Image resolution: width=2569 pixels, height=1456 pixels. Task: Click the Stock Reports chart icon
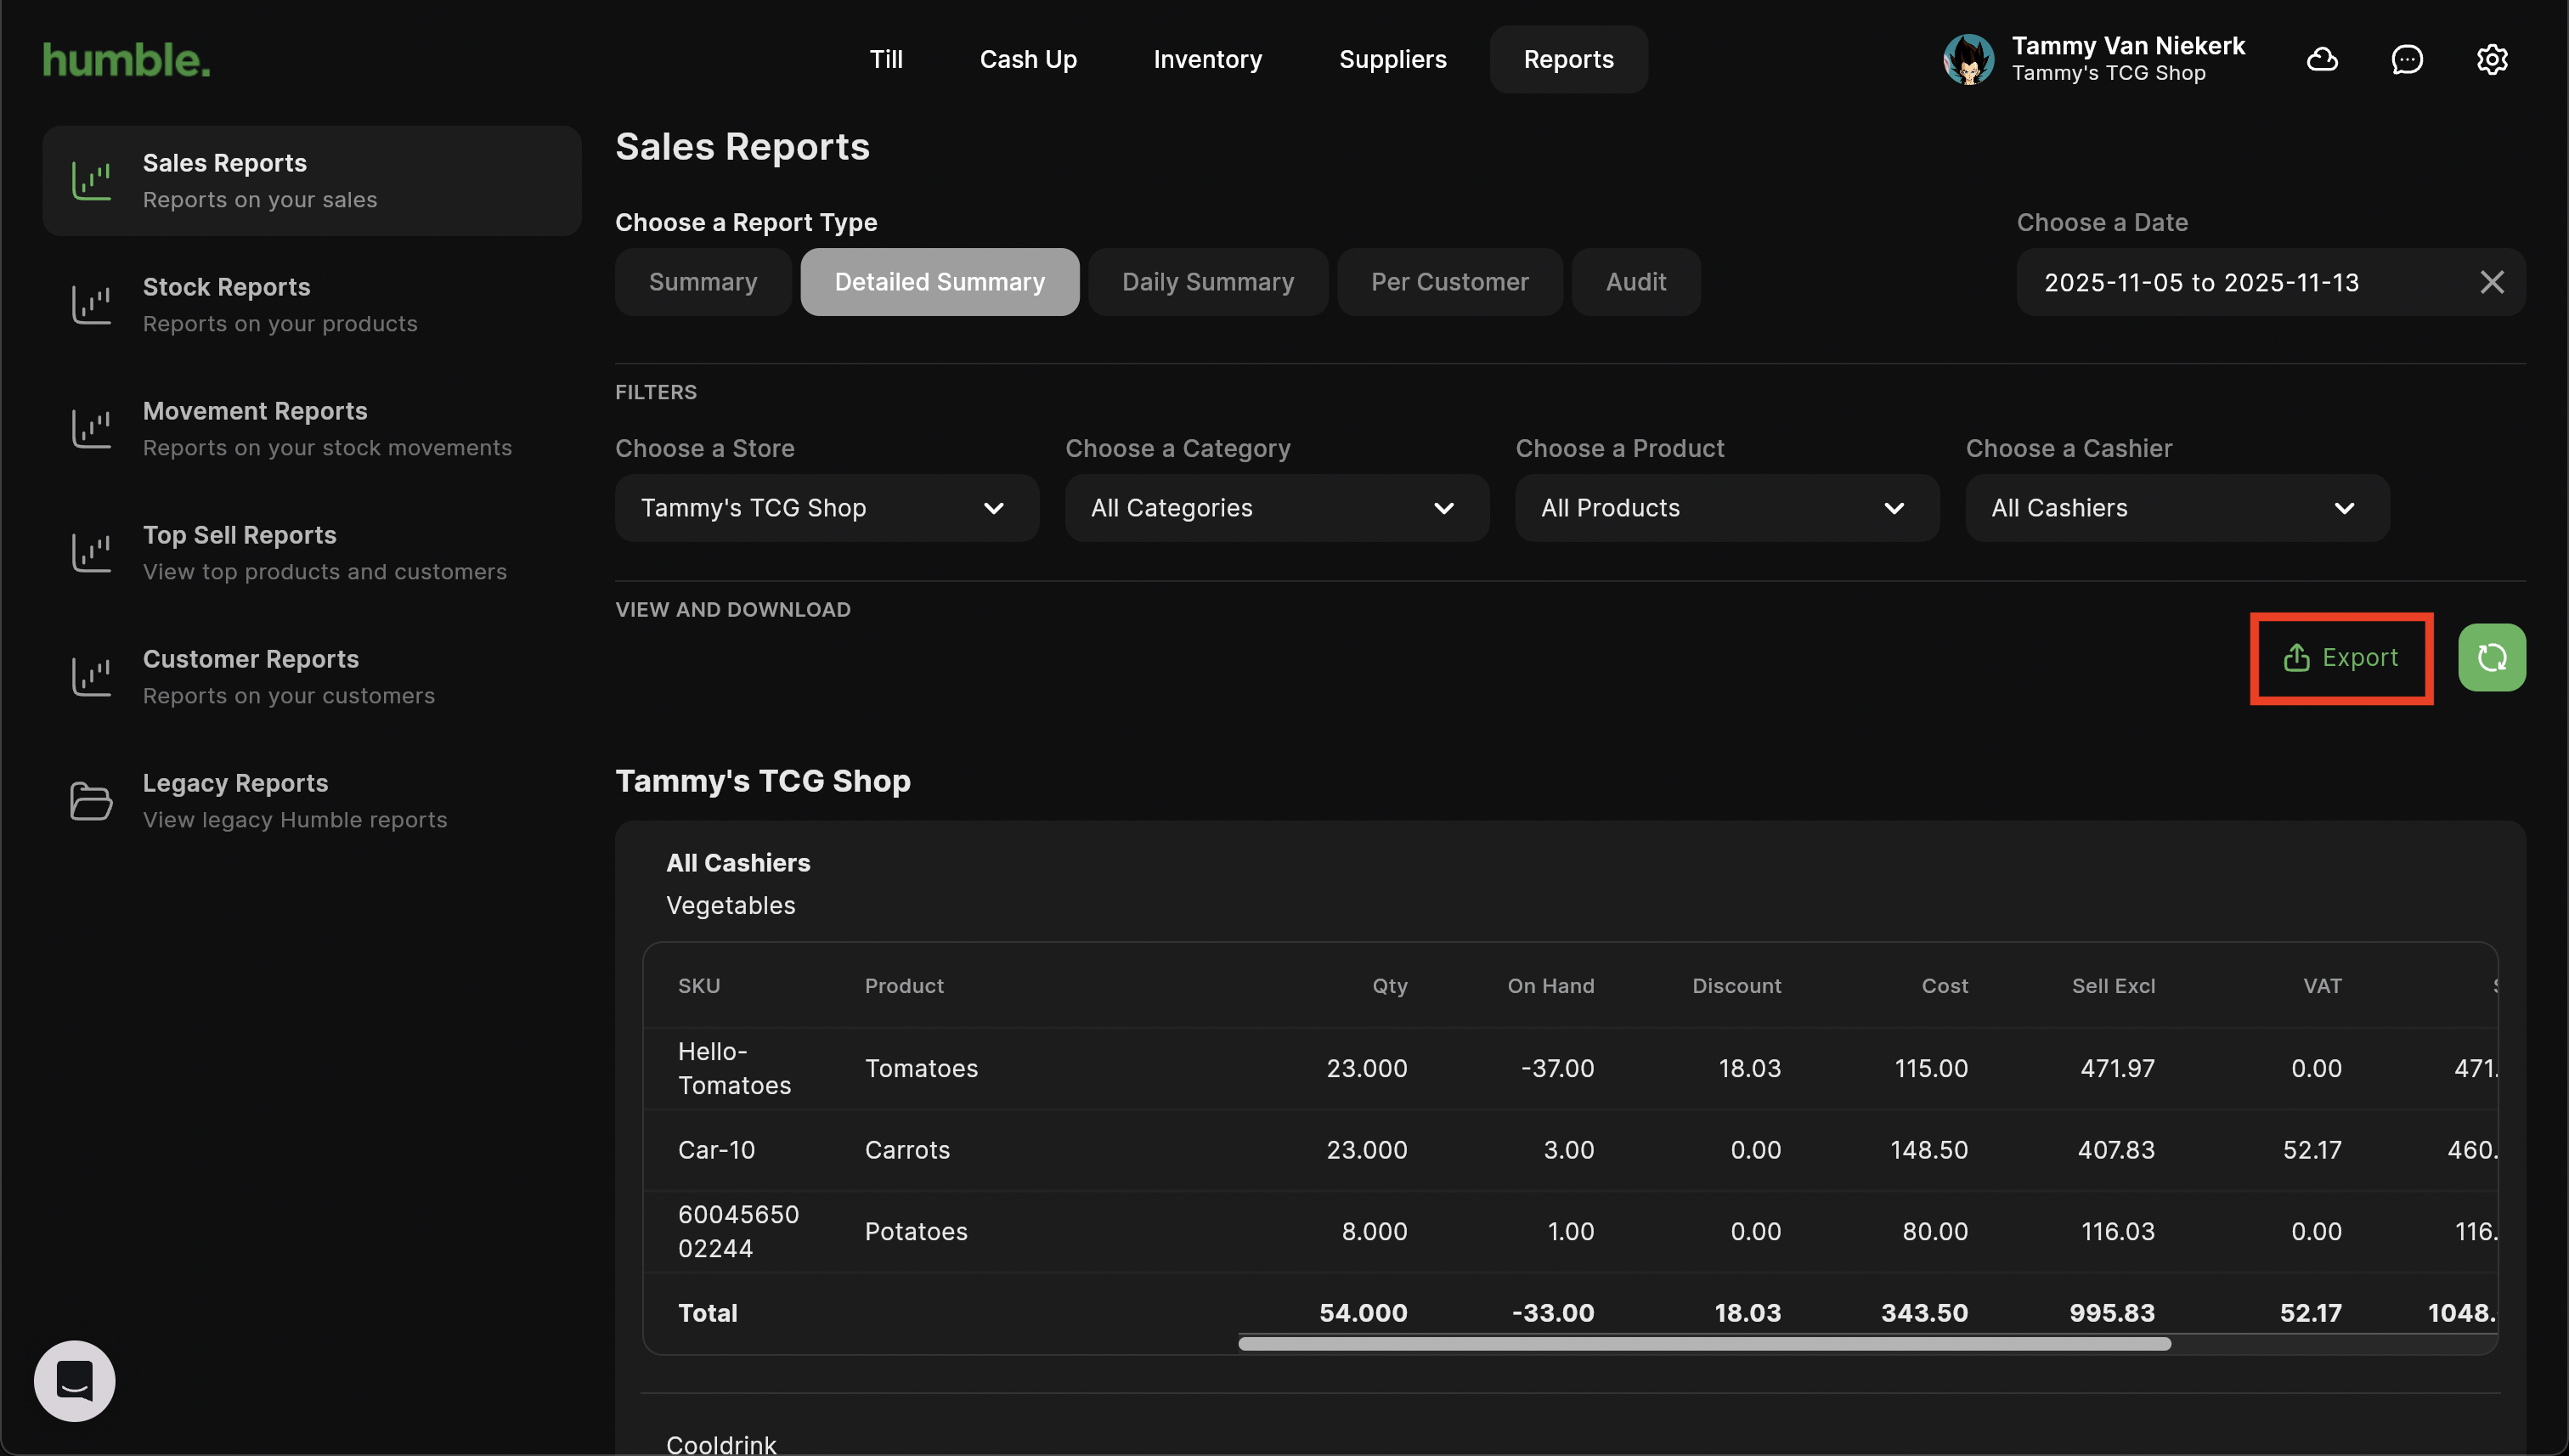(x=91, y=304)
